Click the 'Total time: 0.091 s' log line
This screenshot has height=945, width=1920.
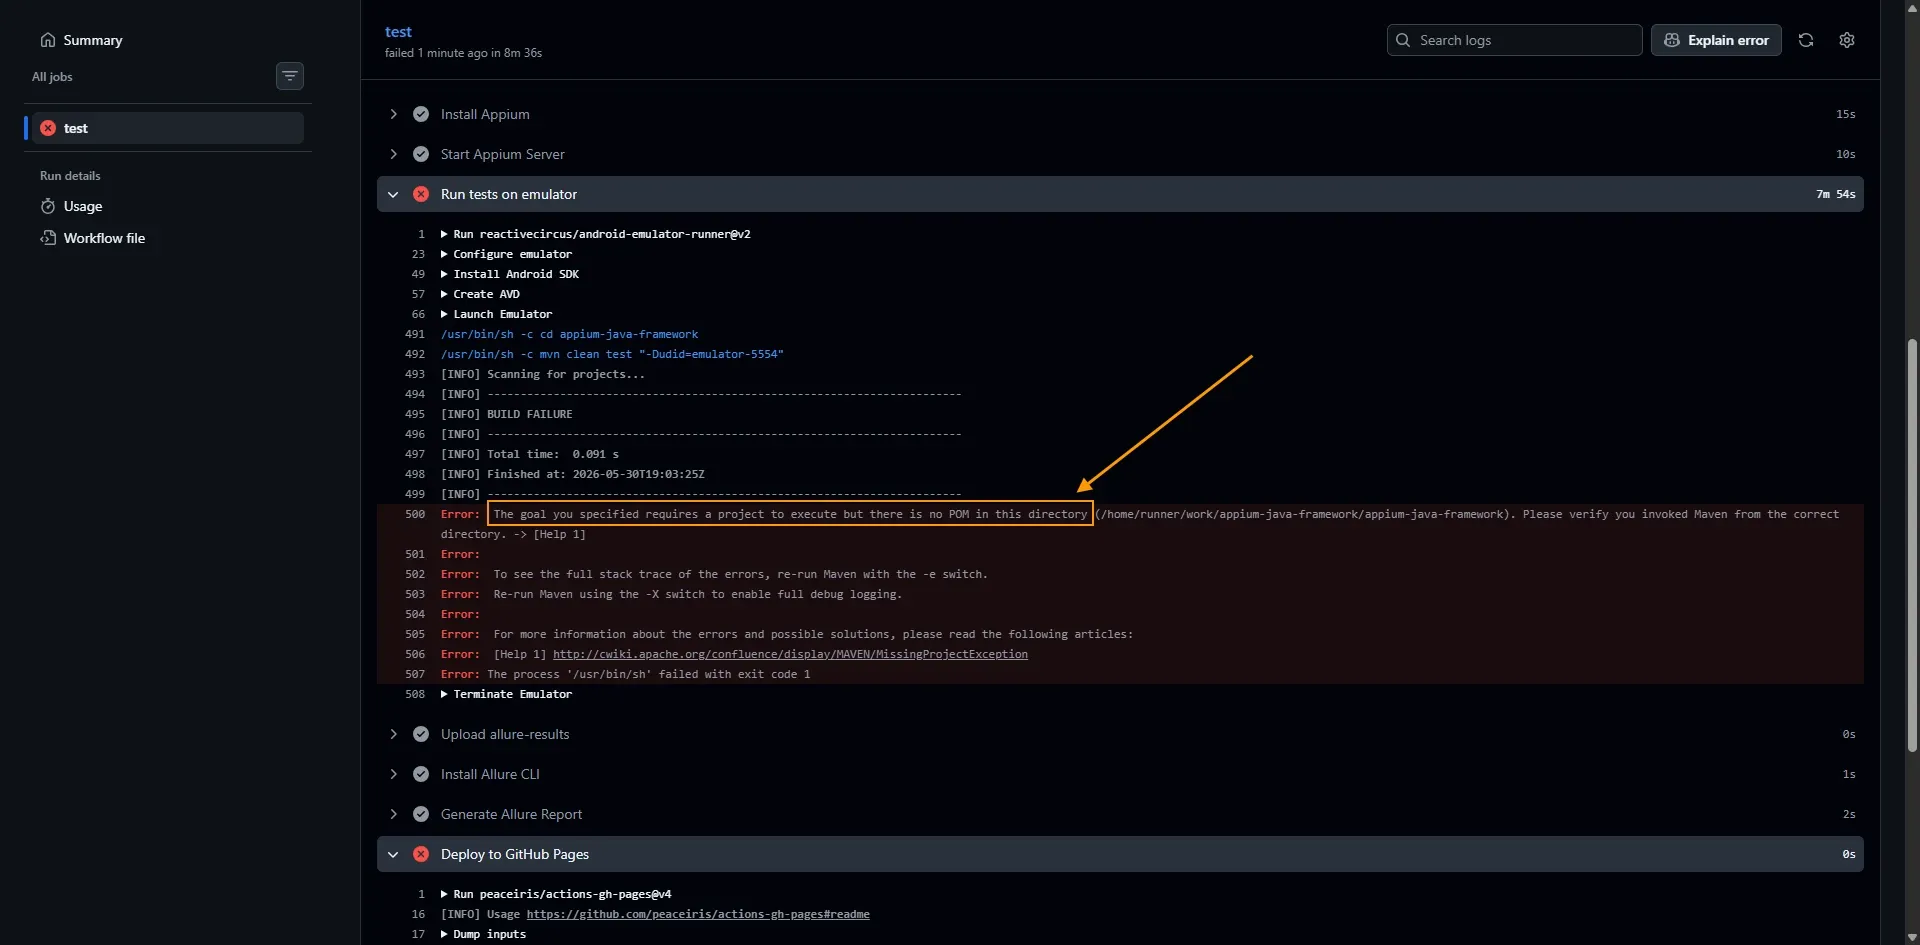[530, 454]
